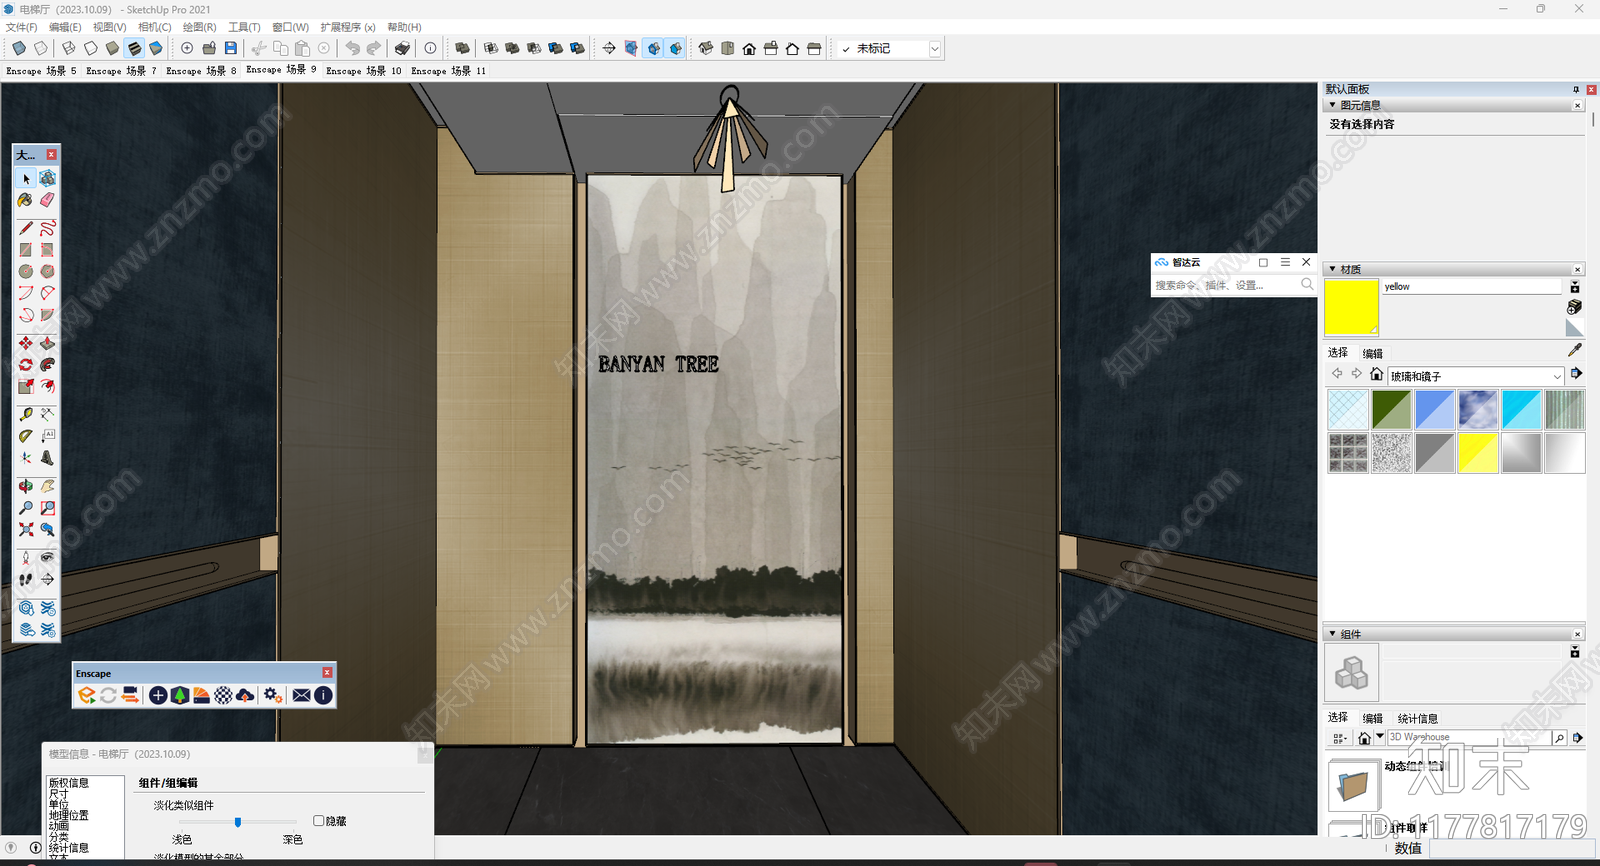The height and width of the screenshot is (866, 1600).
Task: Start Enscape rendering from Enscape toolbar
Action: (x=87, y=695)
